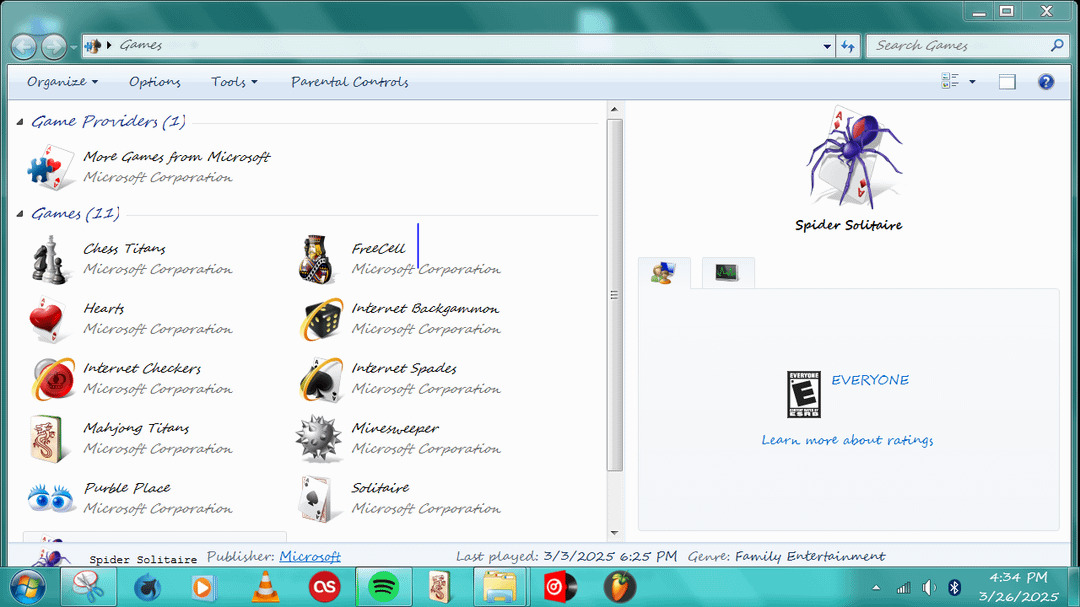Toggle the preview pane button
This screenshot has width=1080, height=607.
pos(1007,82)
